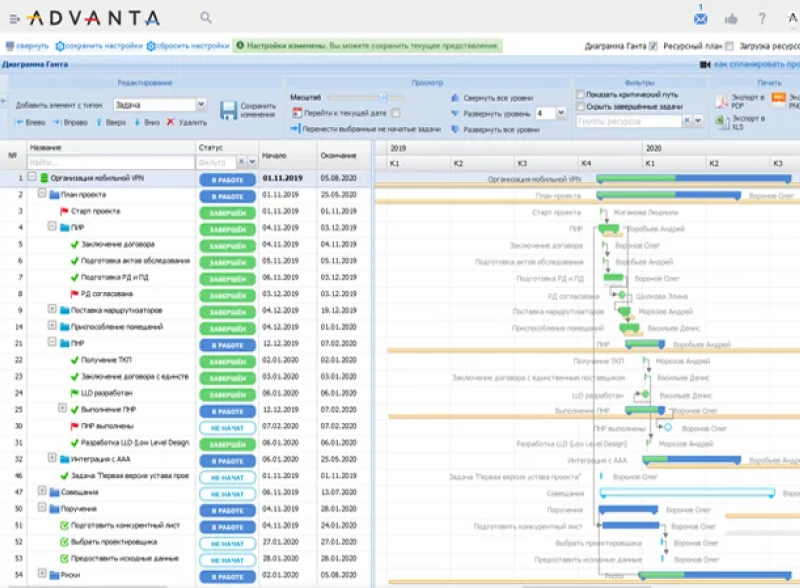Viewport: 800px width, 588px height.
Task: Enable Показать критический путь checkbox
Action: 581,94
